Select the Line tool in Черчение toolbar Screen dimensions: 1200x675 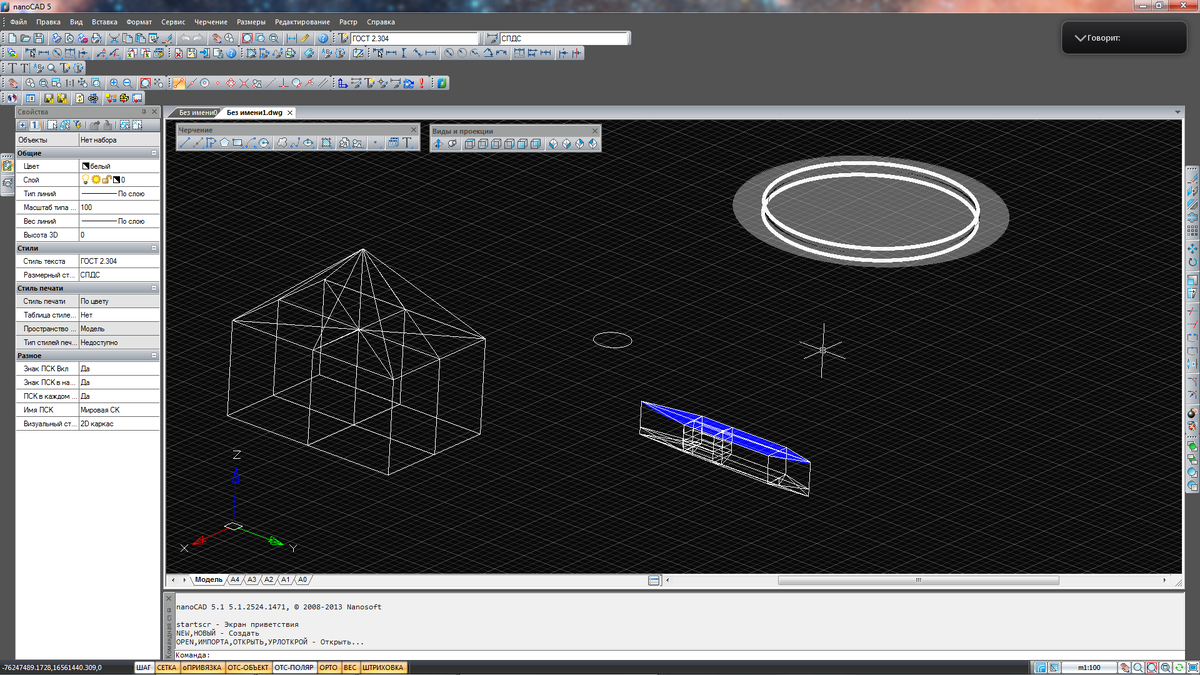coord(185,143)
